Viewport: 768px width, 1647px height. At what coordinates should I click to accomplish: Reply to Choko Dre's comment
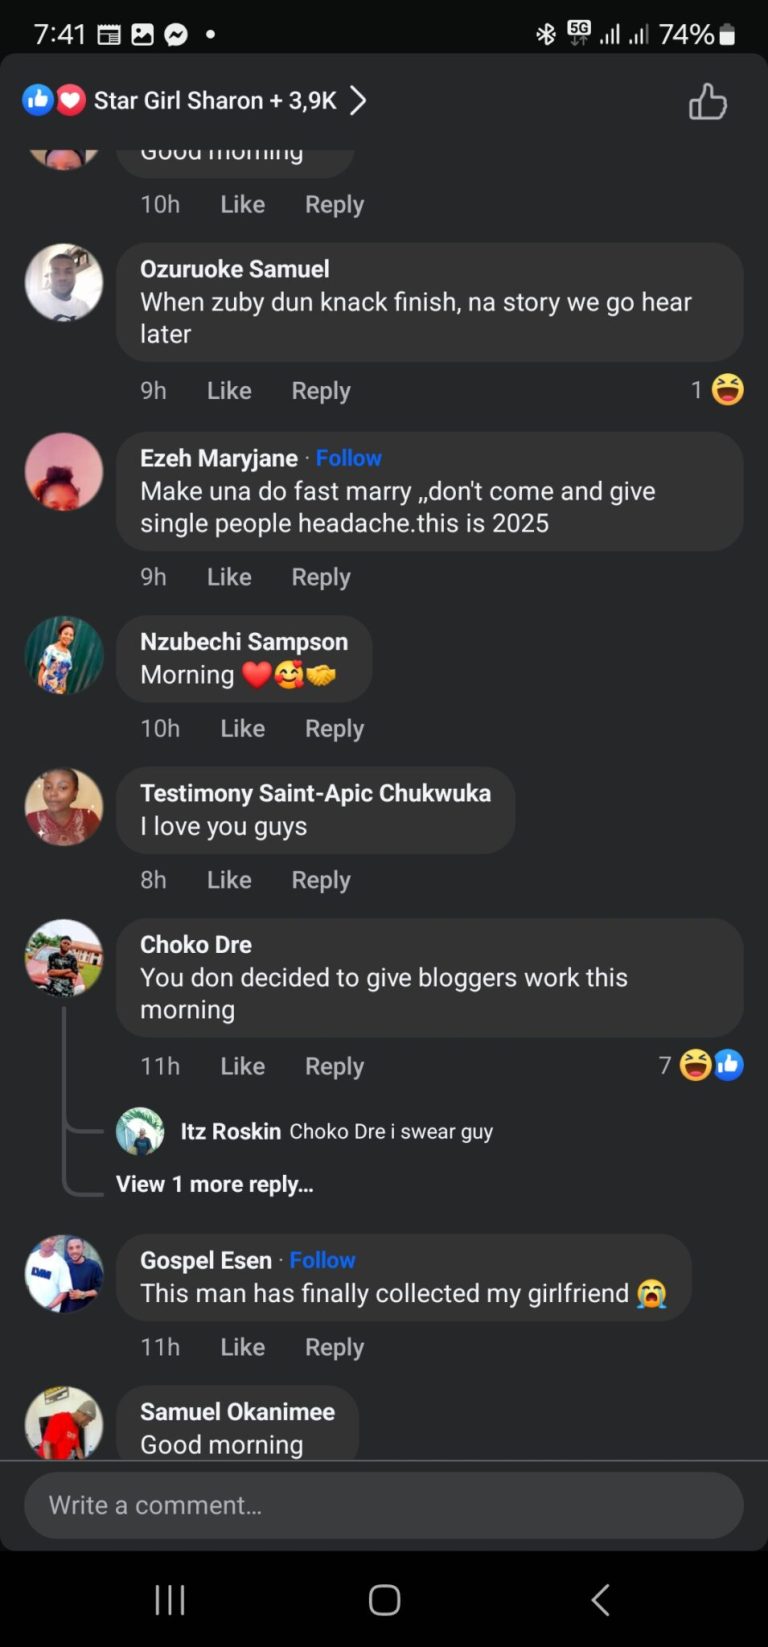[334, 1066]
